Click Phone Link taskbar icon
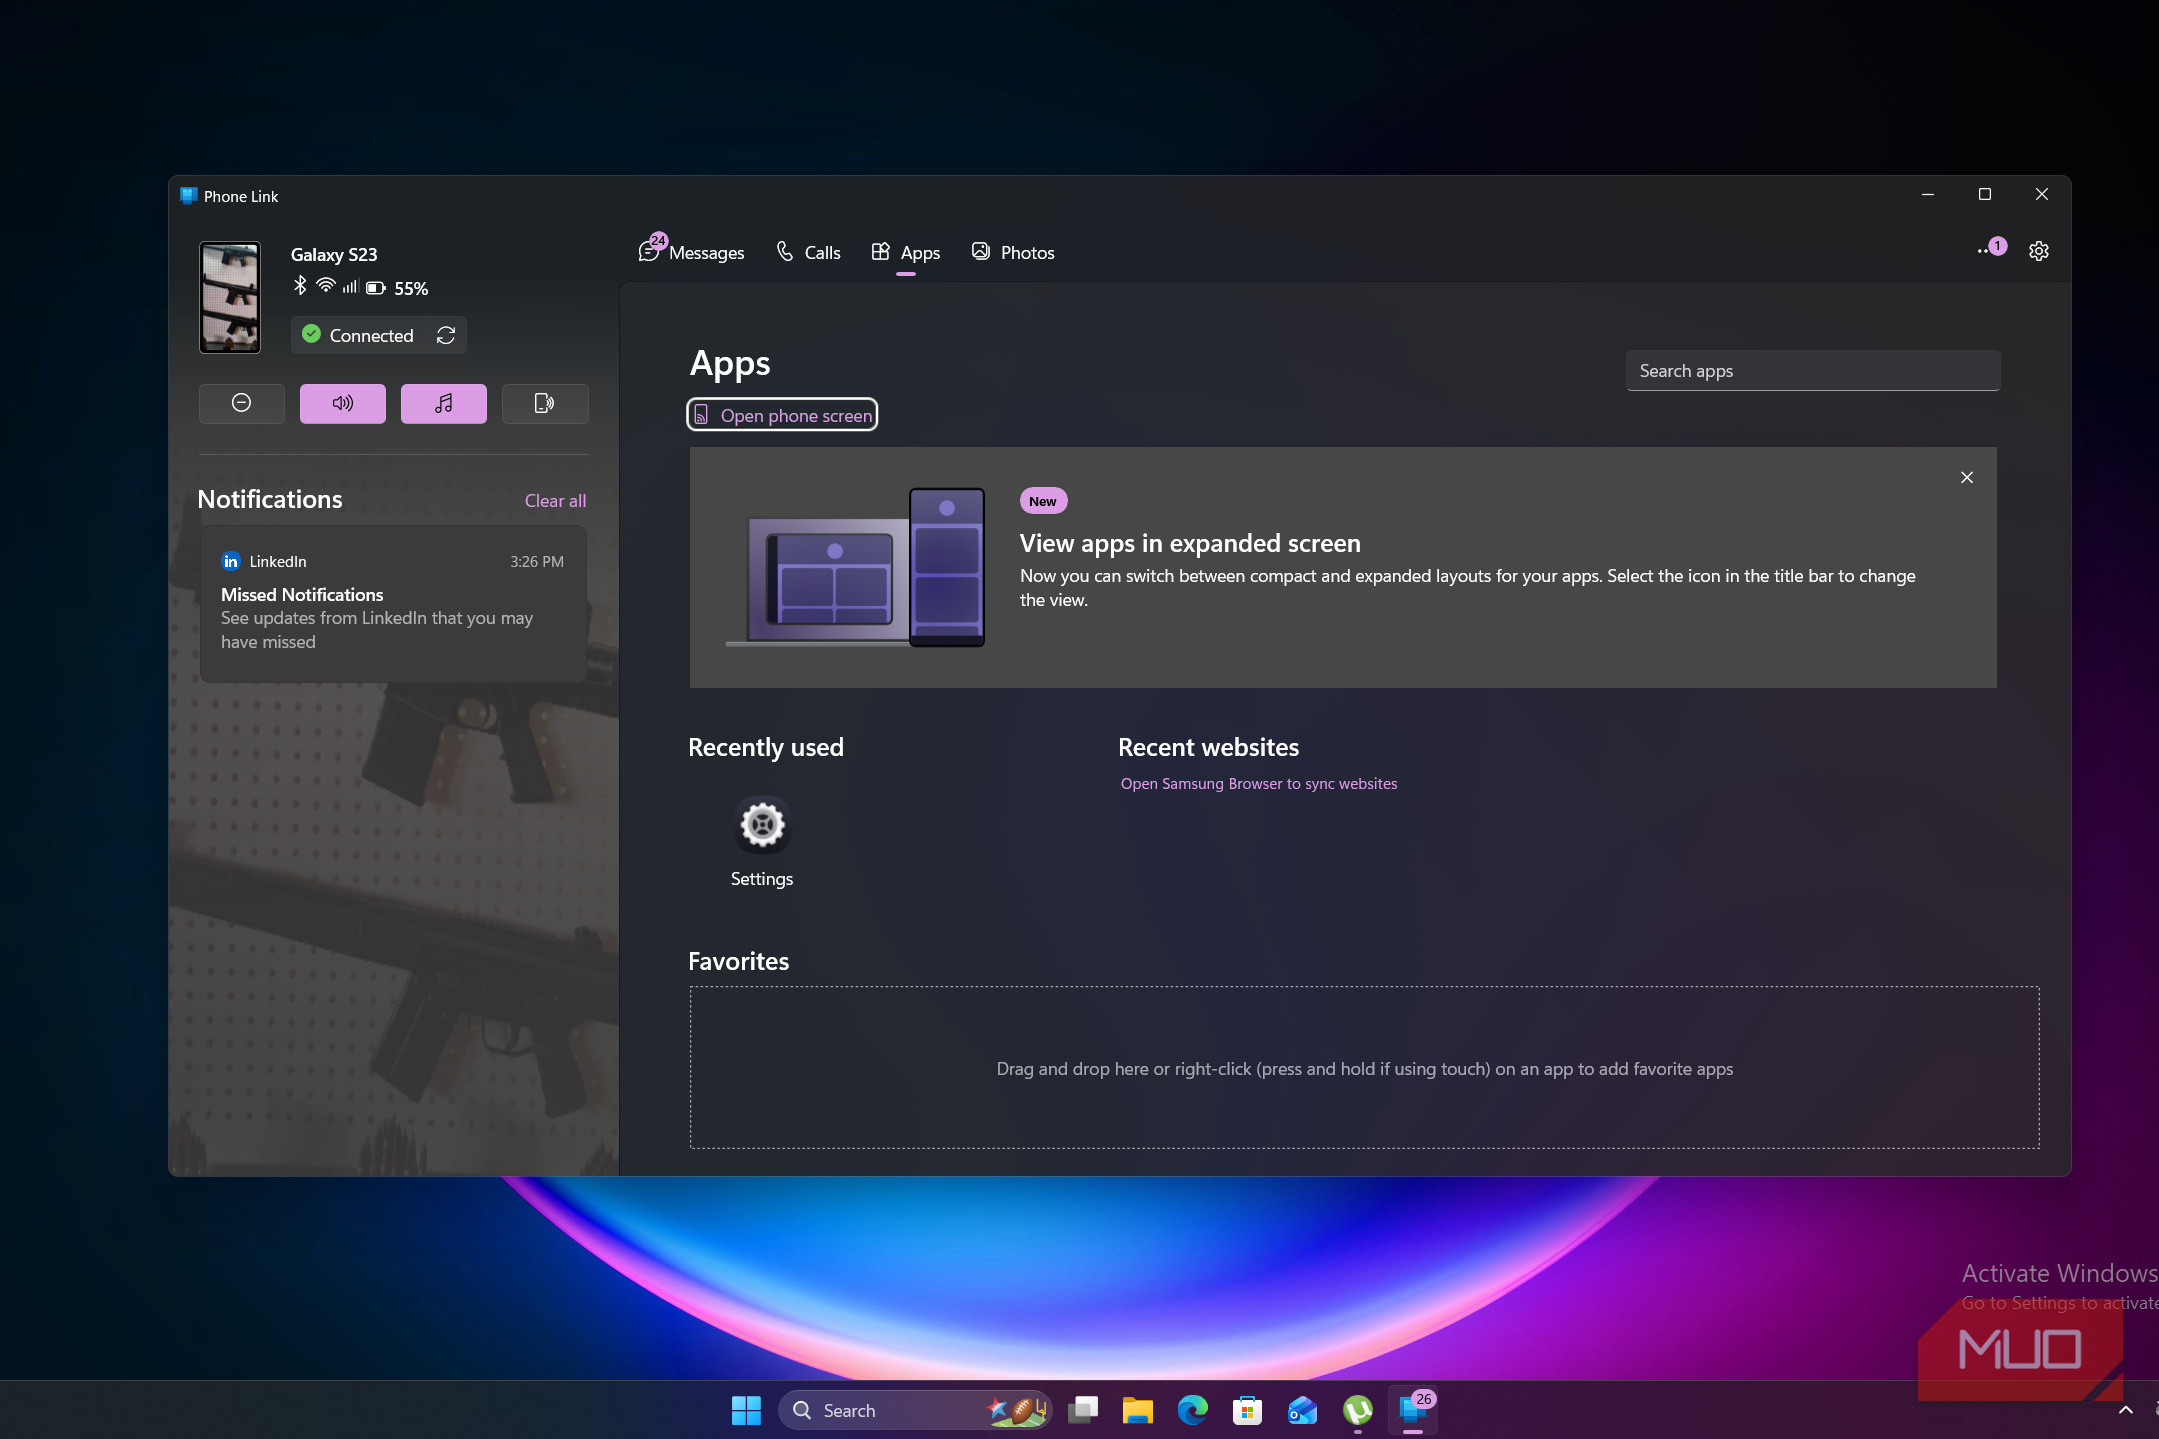The width and height of the screenshot is (2159, 1439). point(1413,1410)
